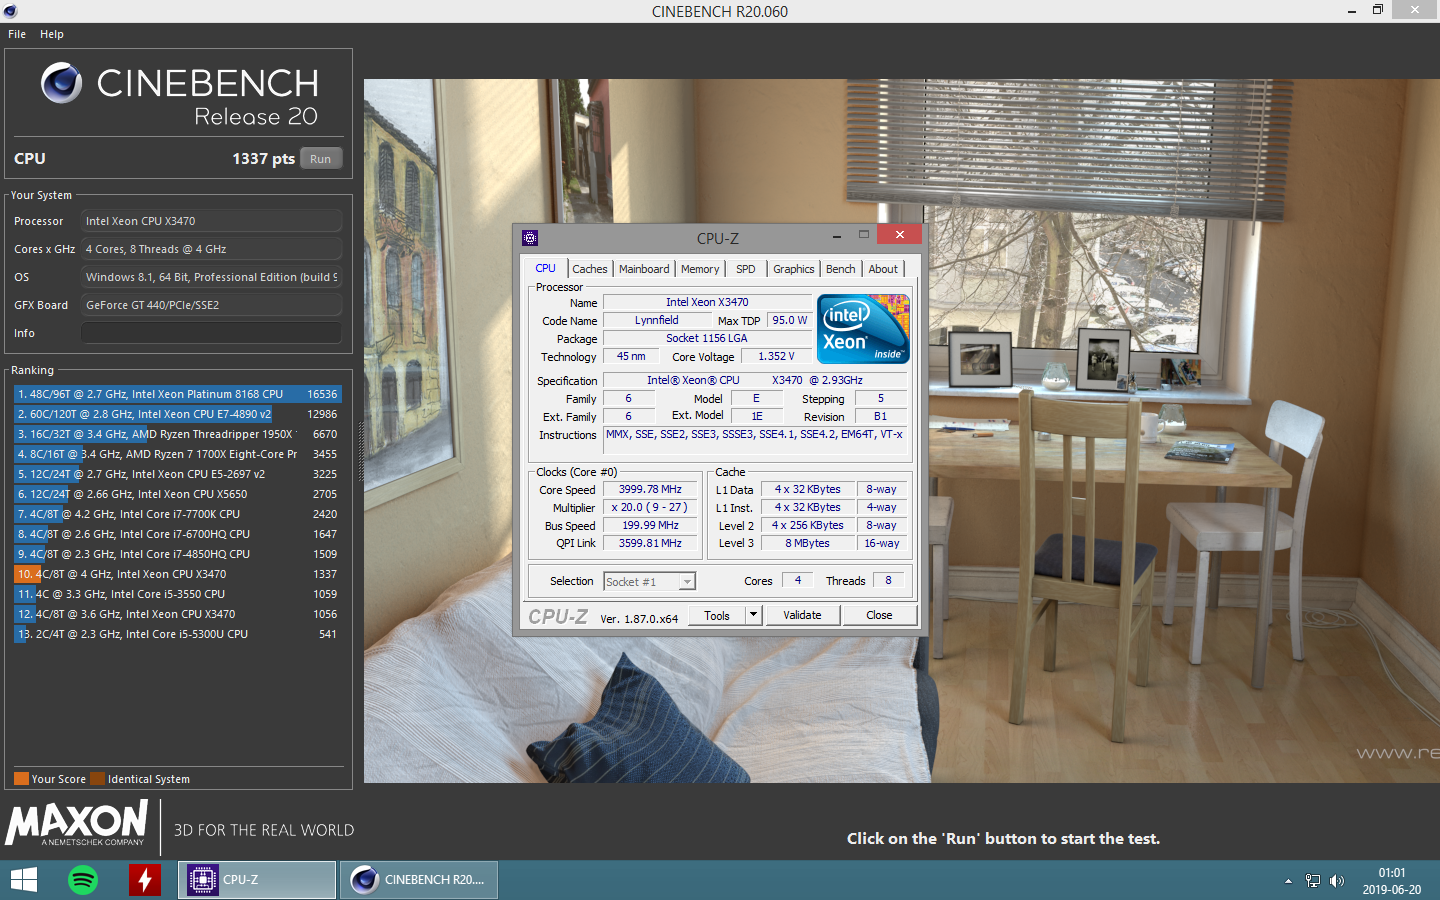This screenshot has width=1440, height=900.
Task: Show hidden tray icons arrow
Action: tap(1288, 881)
